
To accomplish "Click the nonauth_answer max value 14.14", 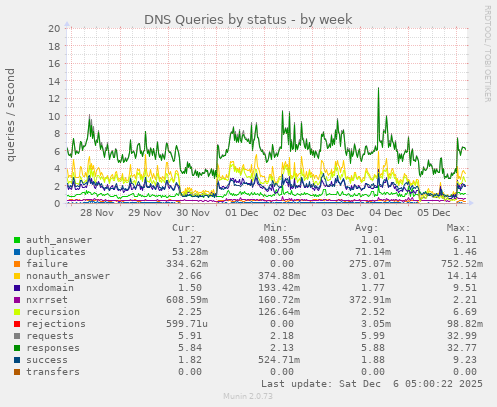I will click(462, 276).
